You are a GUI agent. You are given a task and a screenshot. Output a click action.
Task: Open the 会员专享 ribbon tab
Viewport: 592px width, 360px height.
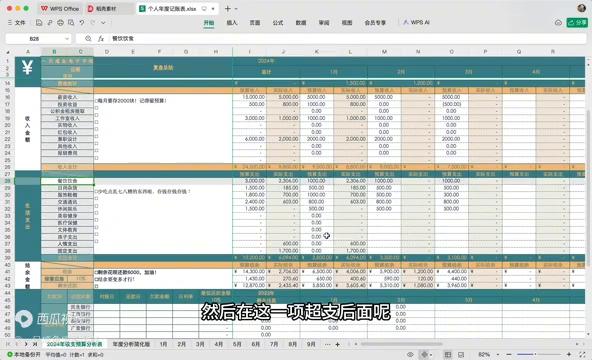(x=375, y=23)
